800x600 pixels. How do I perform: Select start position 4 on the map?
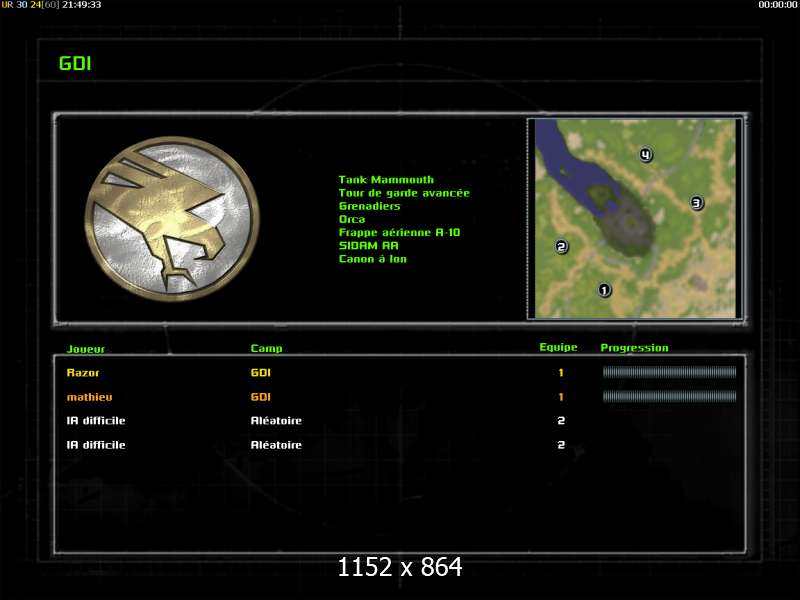[646, 155]
